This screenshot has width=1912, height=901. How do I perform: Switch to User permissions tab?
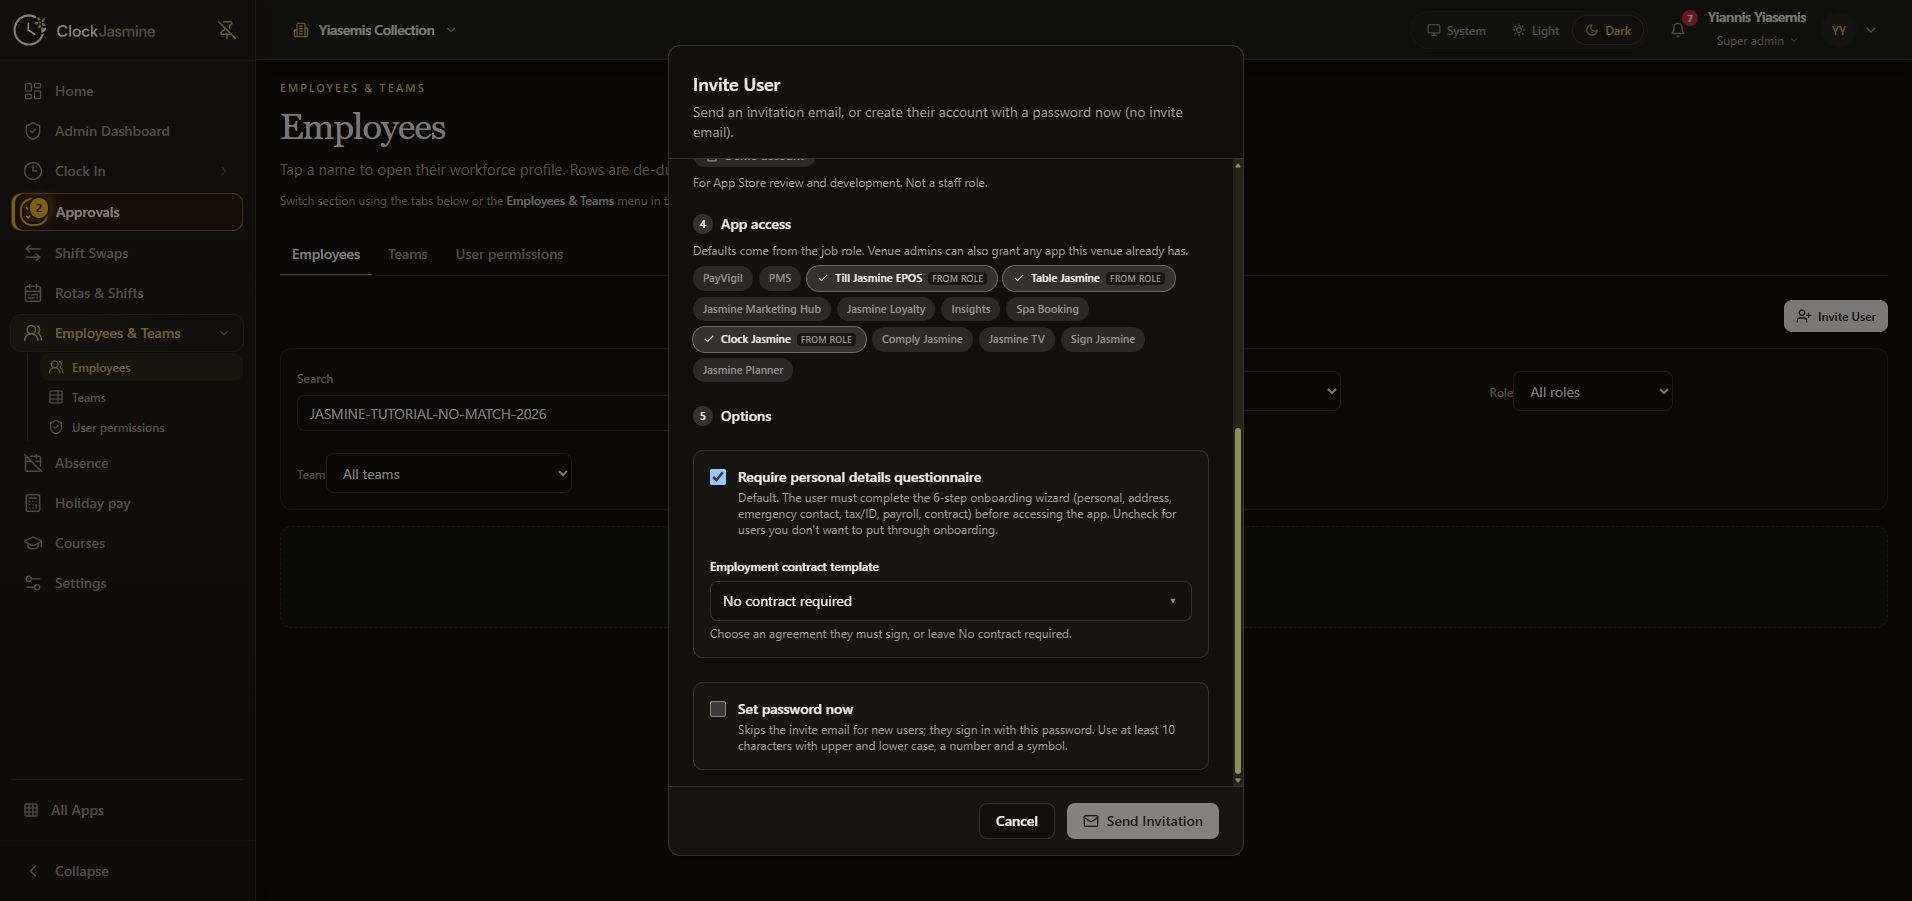click(509, 254)
